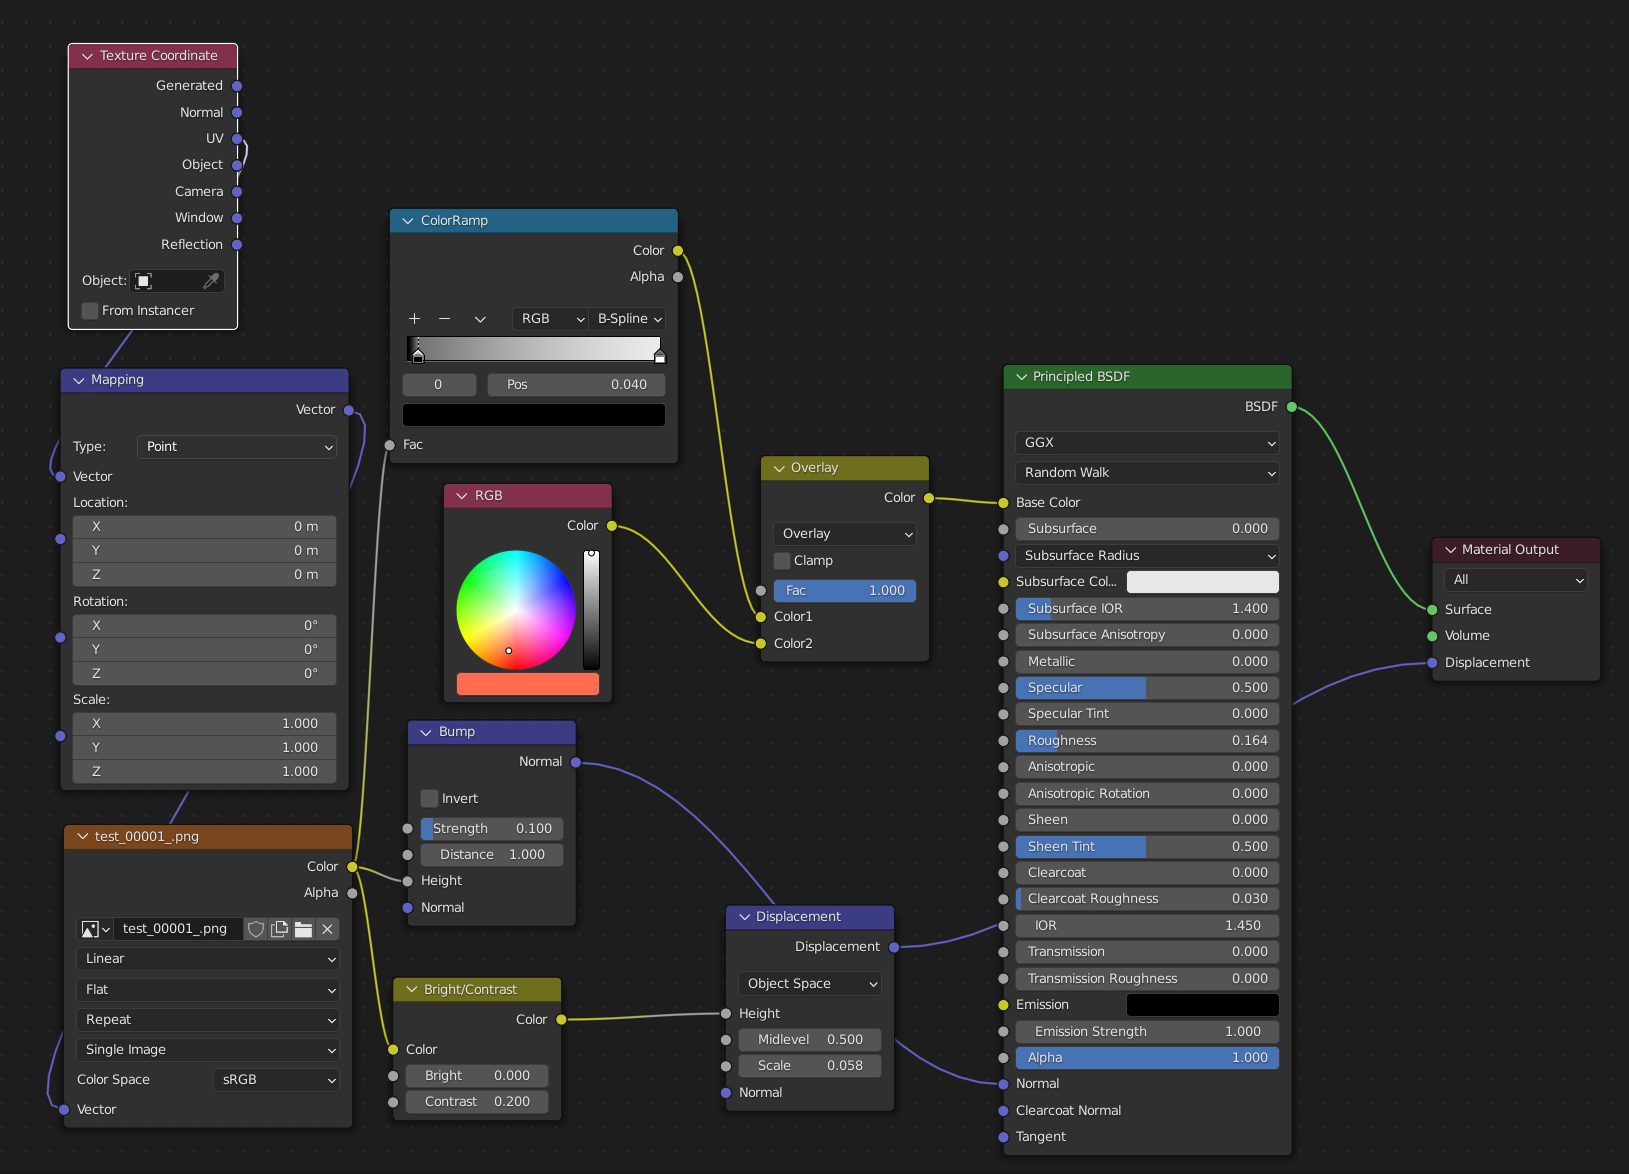This screenshot has width=1629, height=1174.
Task: Add a color stop with plus icon
Action: (x=414, y=319)
